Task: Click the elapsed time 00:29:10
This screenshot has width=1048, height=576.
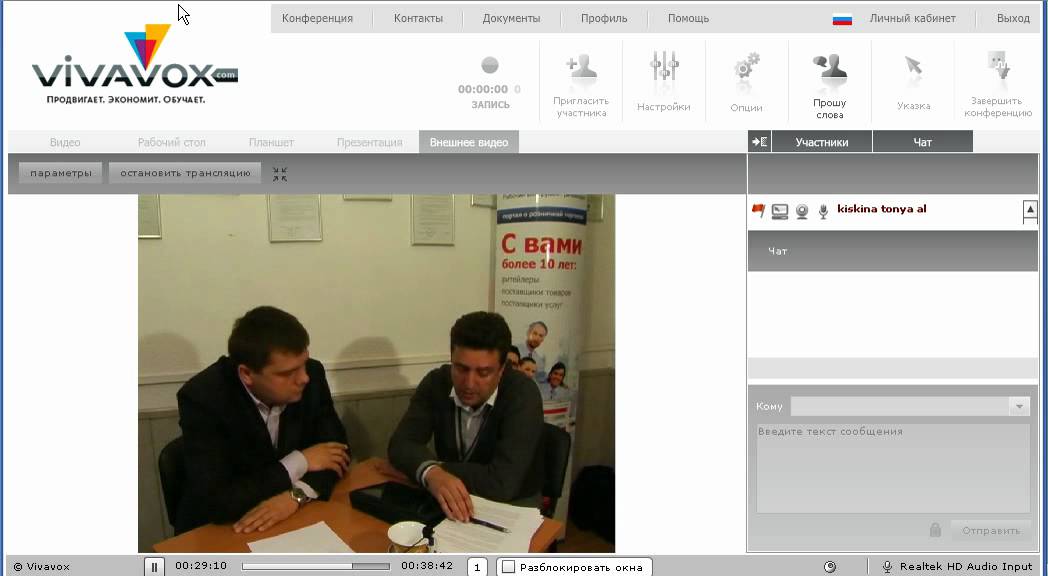Action: pyautogui.click(x=201, y=566)
